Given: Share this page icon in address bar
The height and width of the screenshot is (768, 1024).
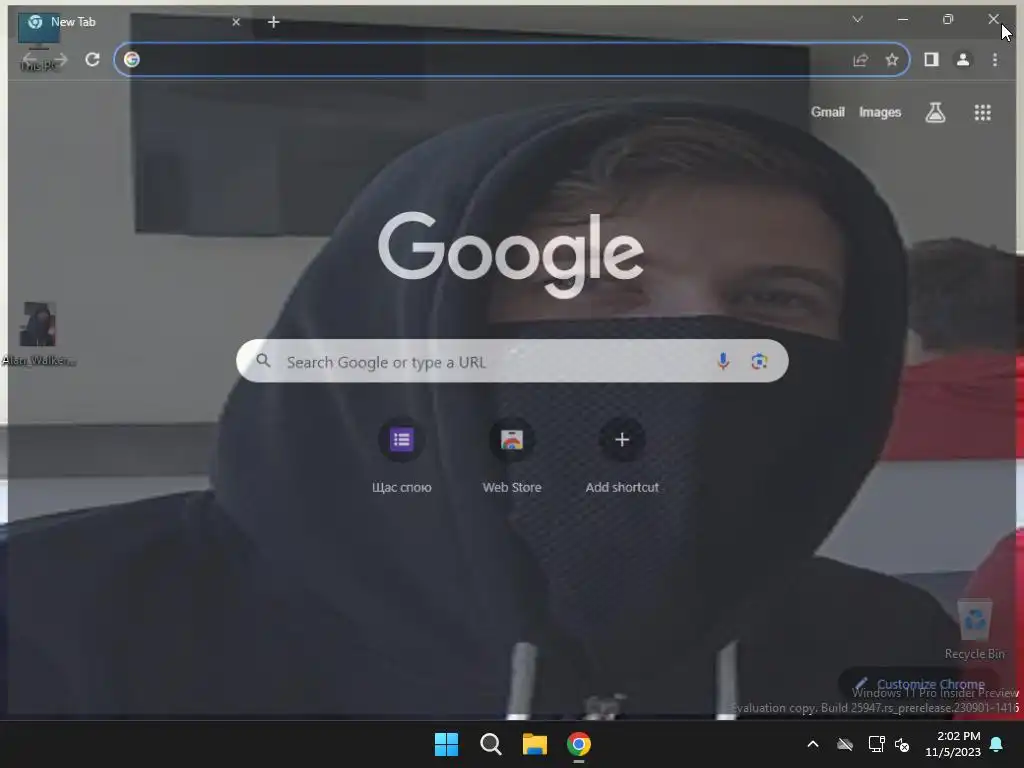Looking at the screenshot, I should click(860, 60).
